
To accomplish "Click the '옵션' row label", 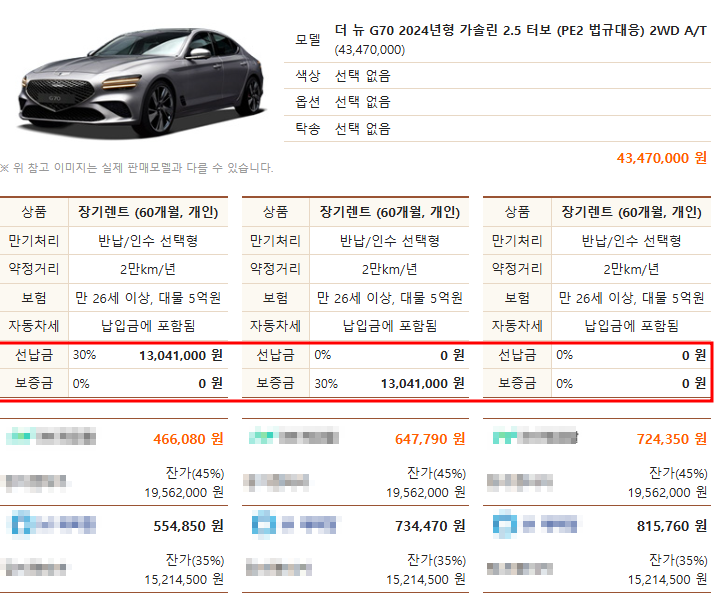I will coord(308,102).
